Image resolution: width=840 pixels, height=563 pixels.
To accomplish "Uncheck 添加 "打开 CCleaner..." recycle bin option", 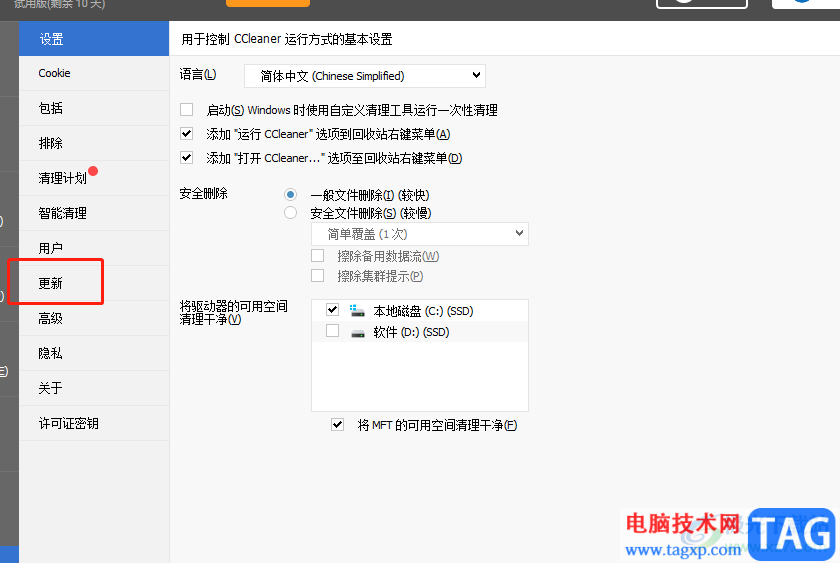I will [x=186, y=157].
